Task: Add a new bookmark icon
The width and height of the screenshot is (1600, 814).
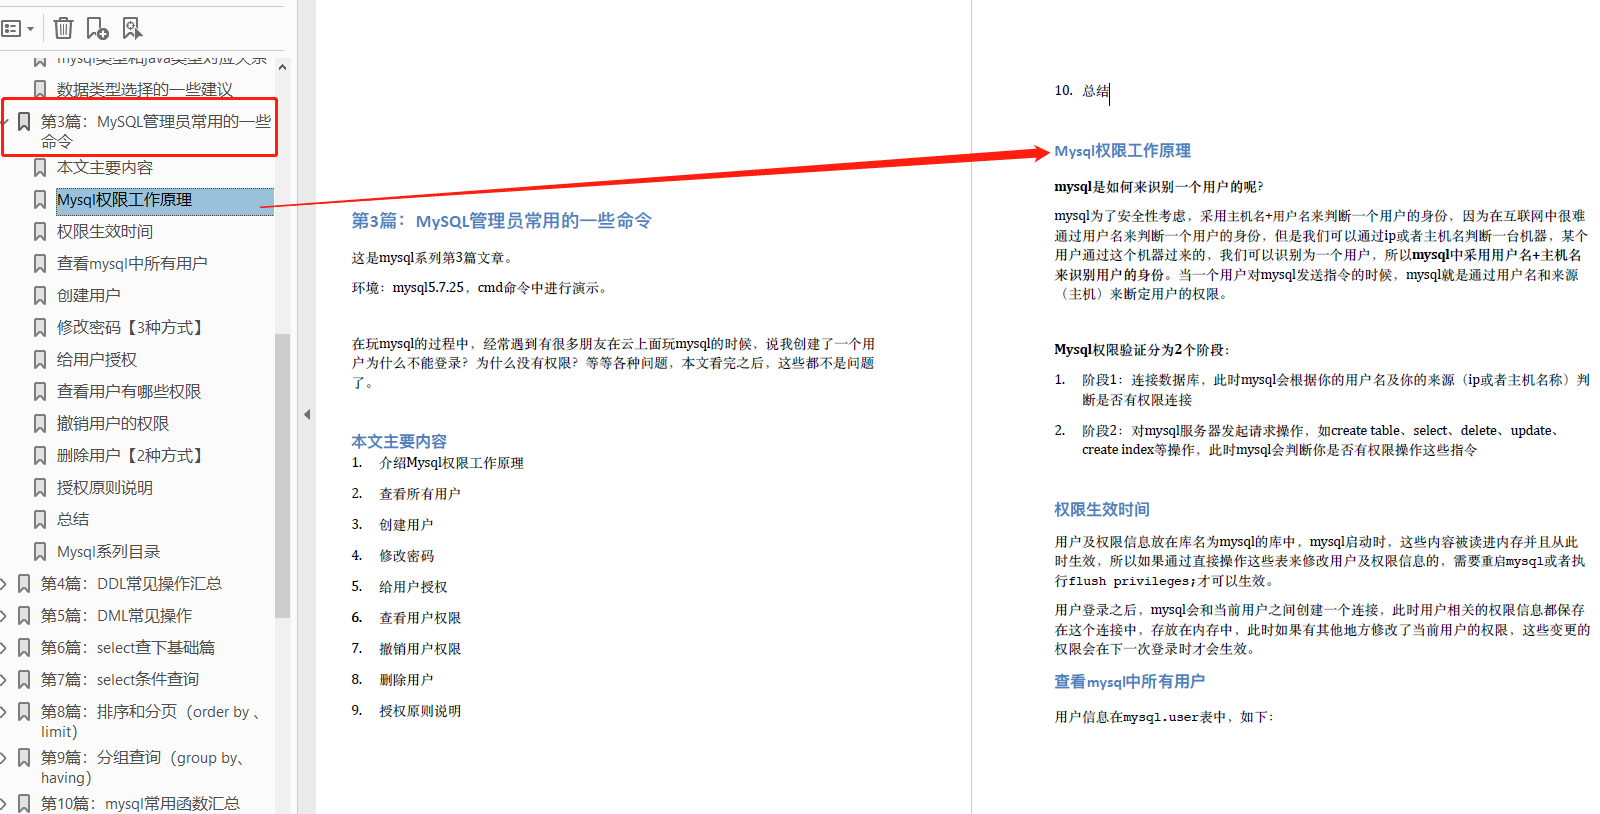Action: (x=97, y=28)
